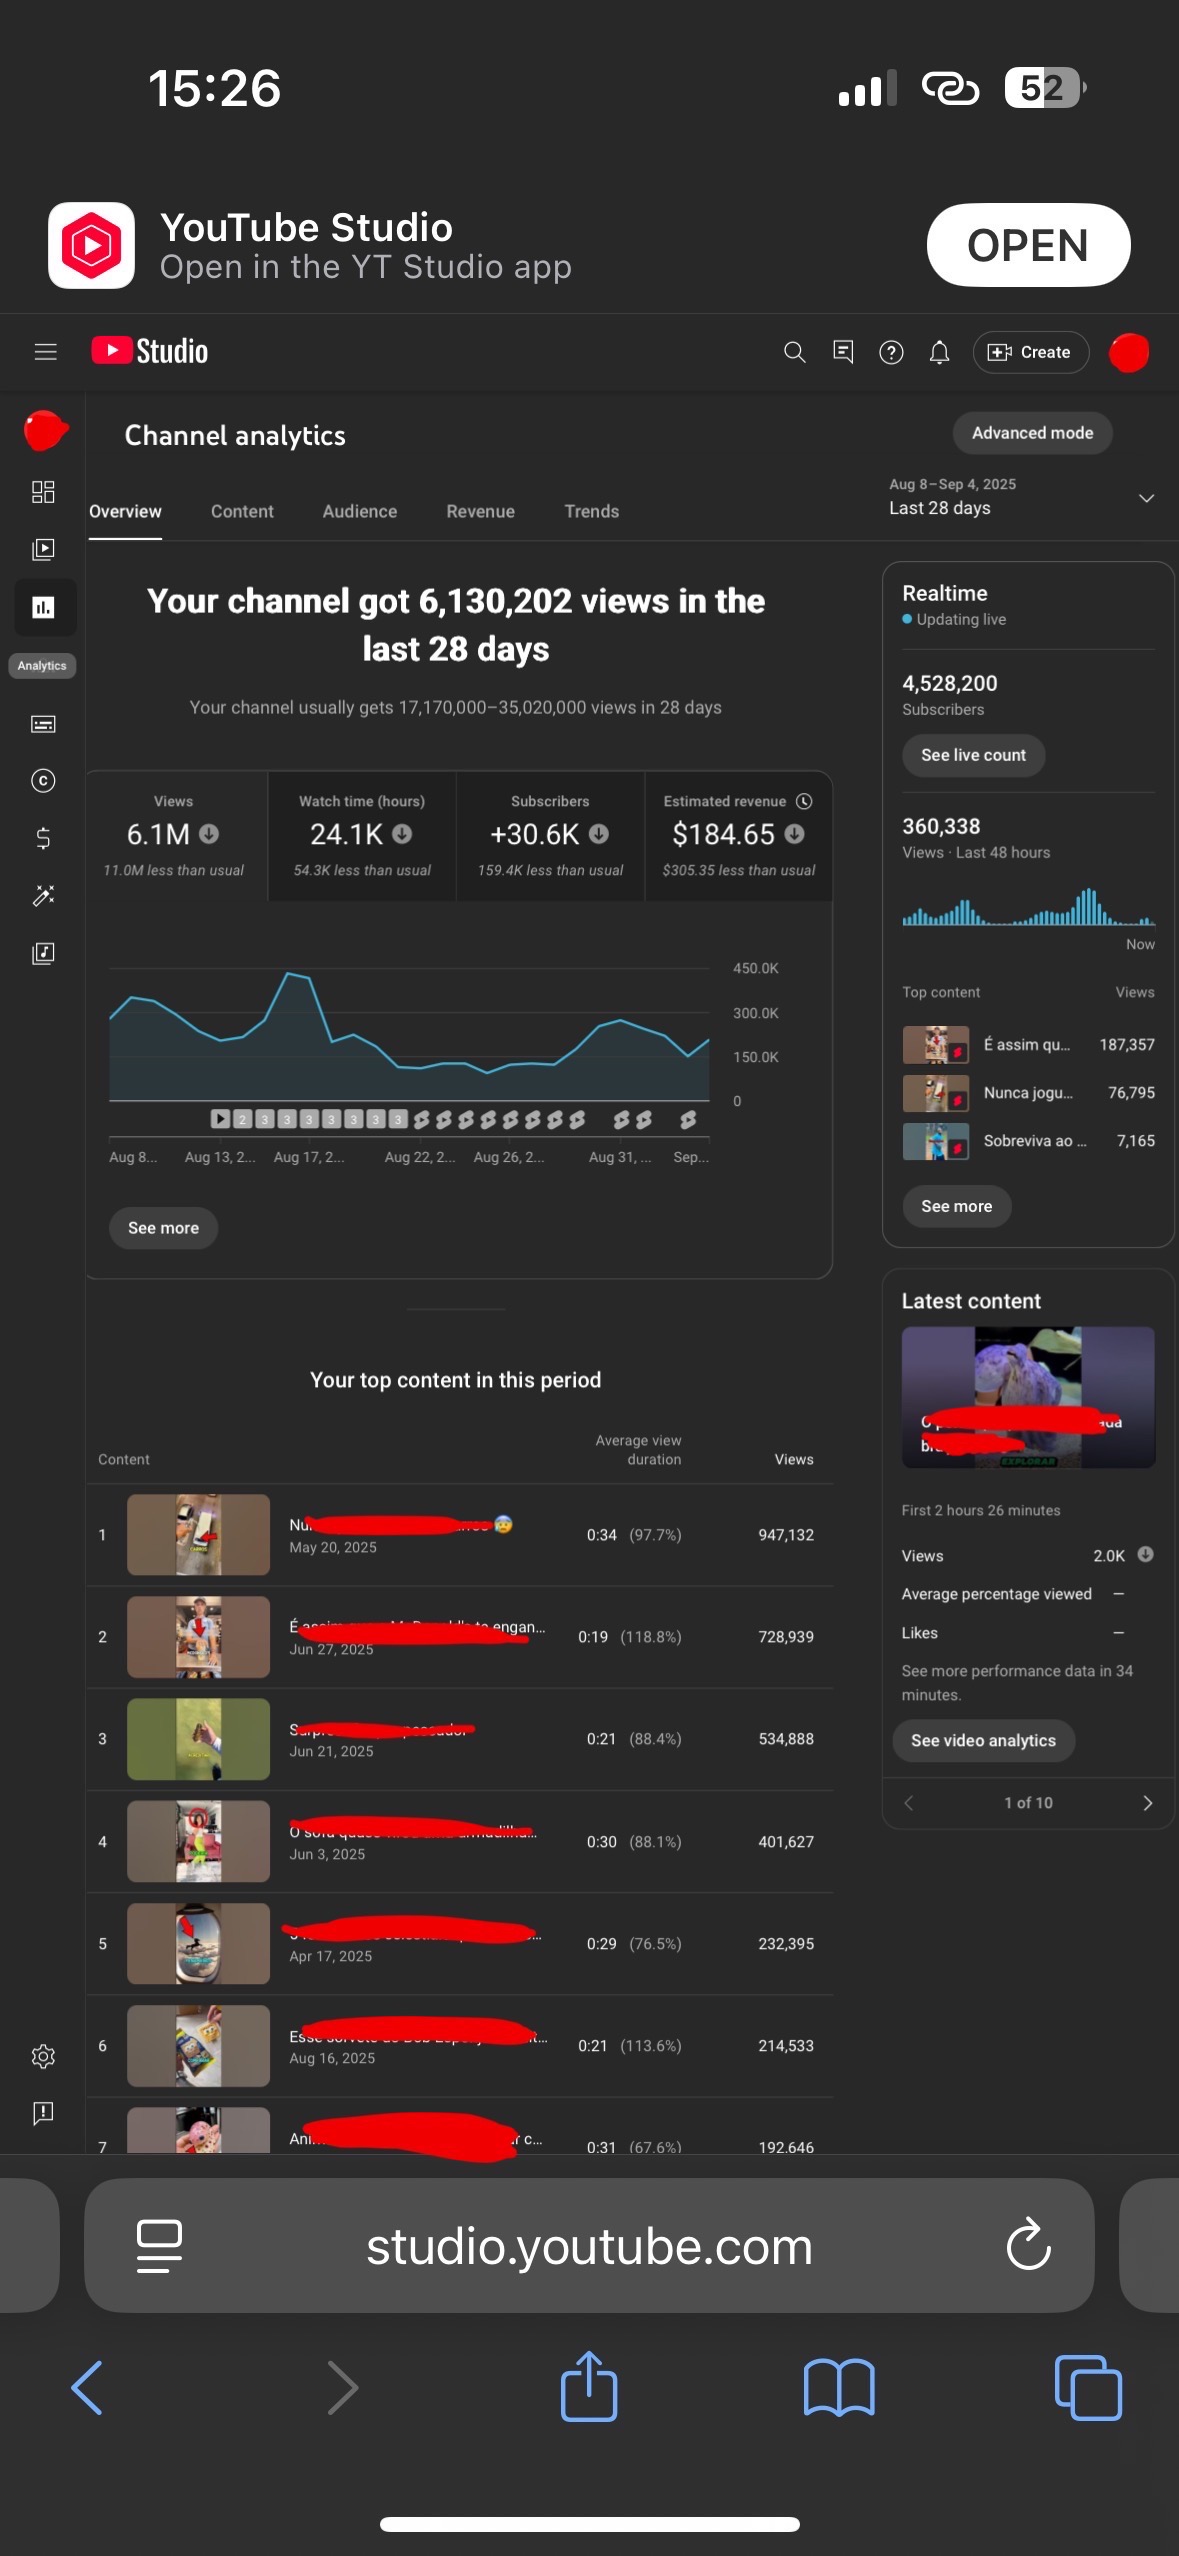Select the Watch time (hours) metric card

pos(361,836)
